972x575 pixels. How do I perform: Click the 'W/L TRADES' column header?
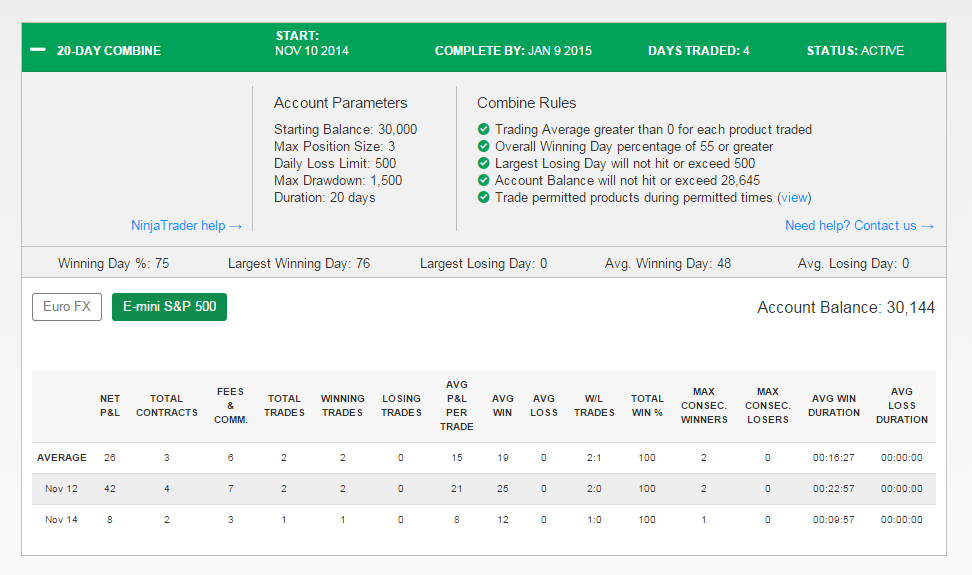point(594,405)
